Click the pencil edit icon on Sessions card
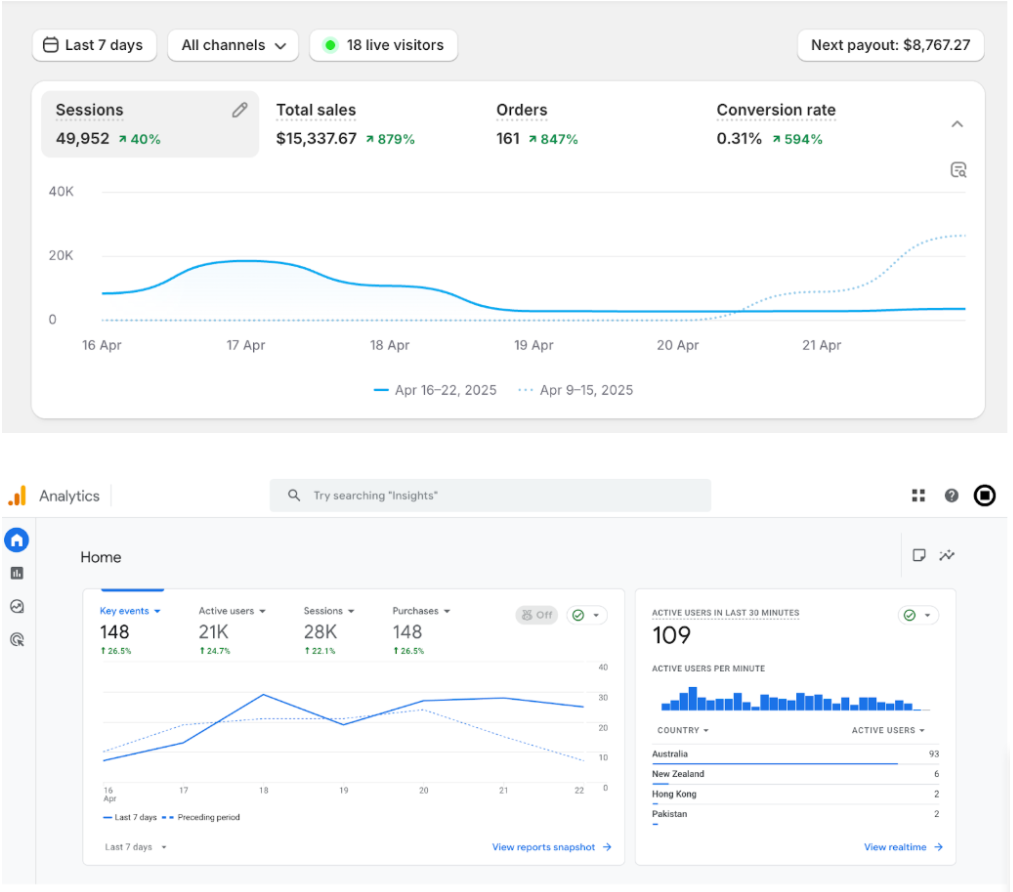1013x892 pixels. [x=239, y=110]
